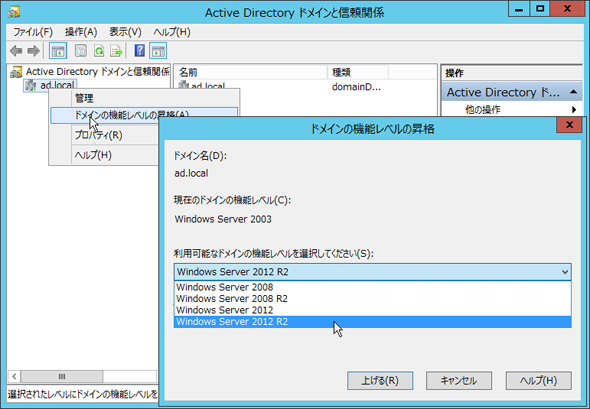590x409 pixels.
Task: Toggle the console tree pane icon
Action: click(x=58, y=51)
